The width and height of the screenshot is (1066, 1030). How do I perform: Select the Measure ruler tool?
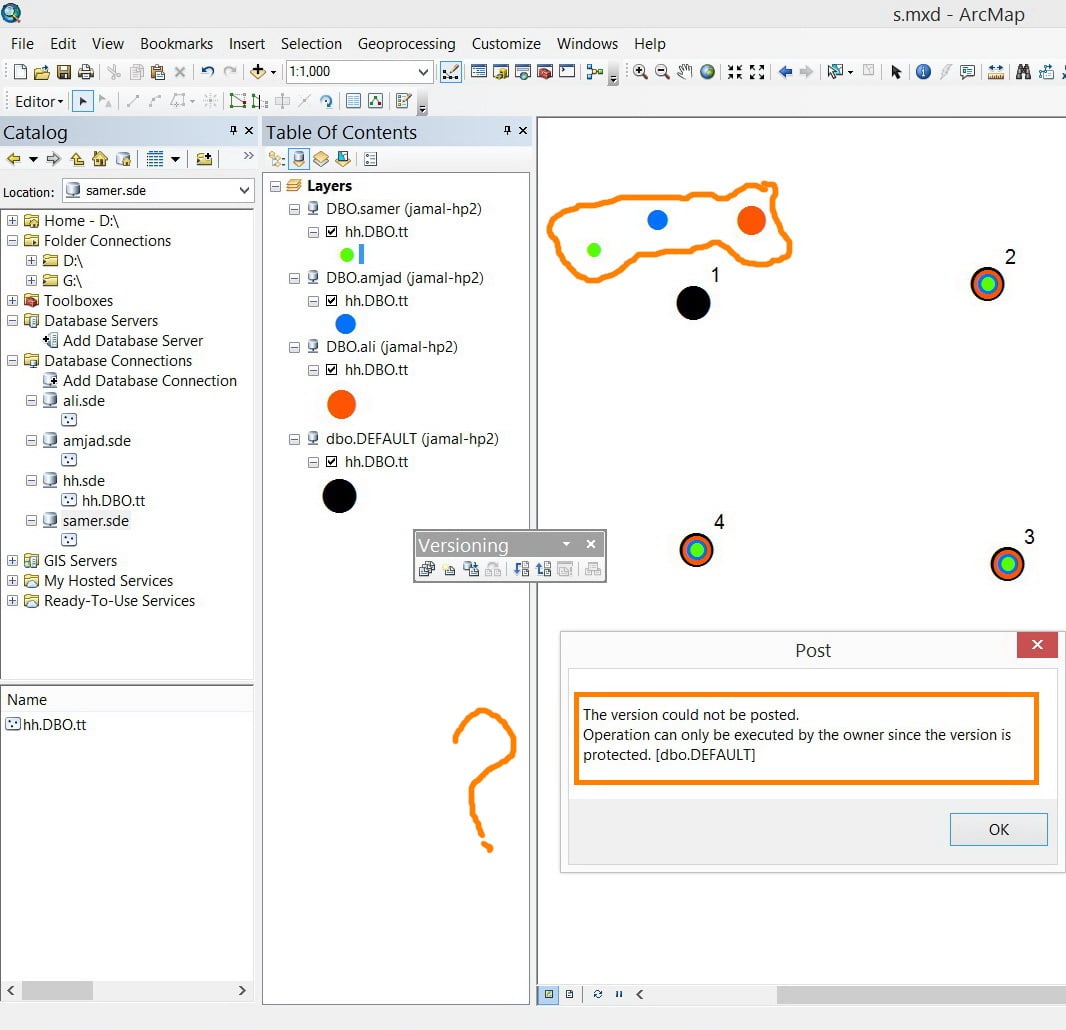point(996,71)
